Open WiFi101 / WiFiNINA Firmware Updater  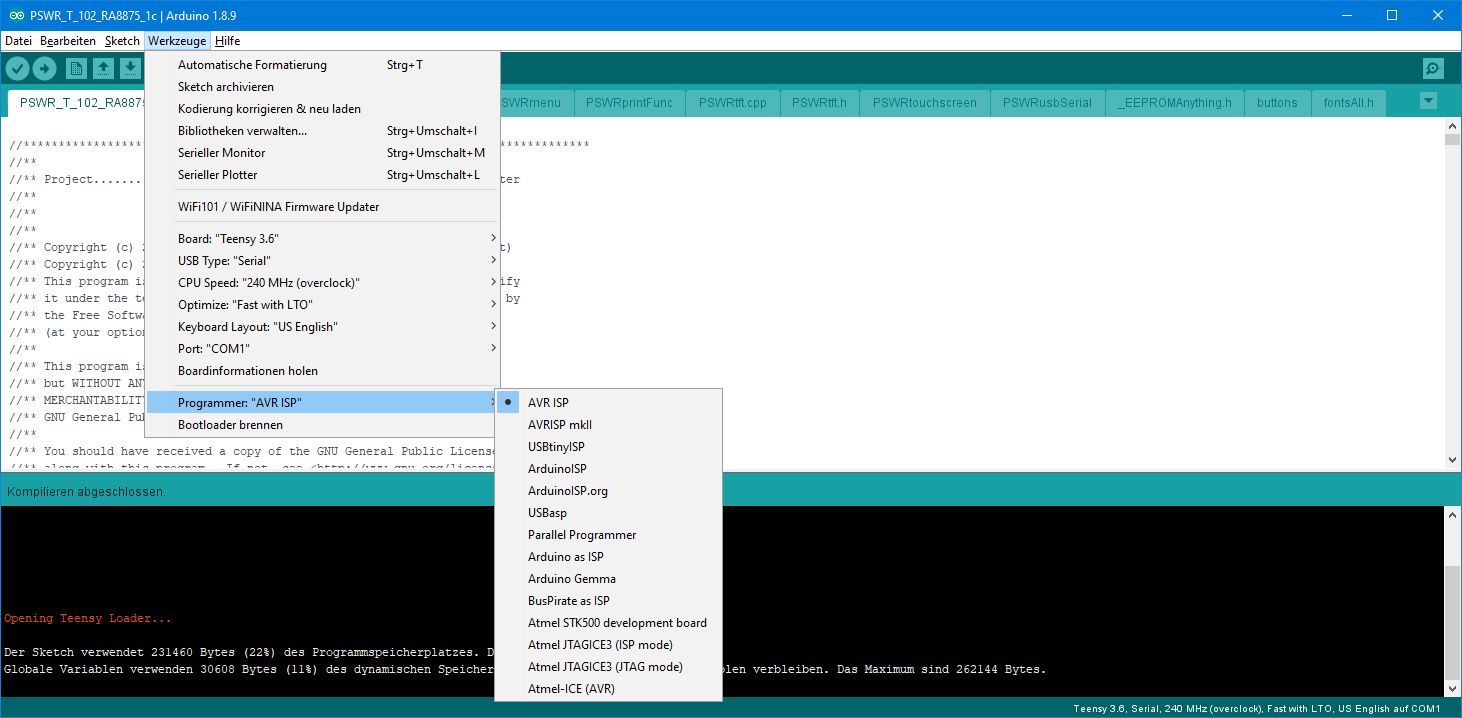click(322, 207)
